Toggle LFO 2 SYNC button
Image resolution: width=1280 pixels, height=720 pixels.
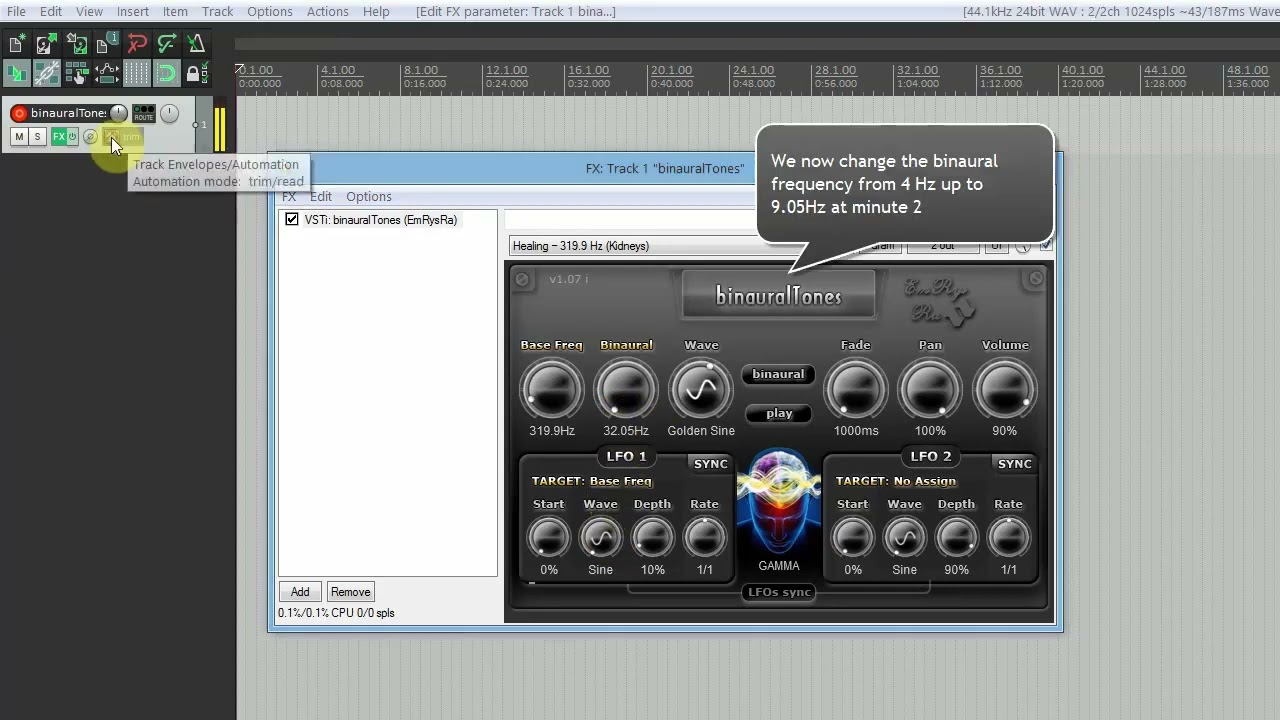1014,463
